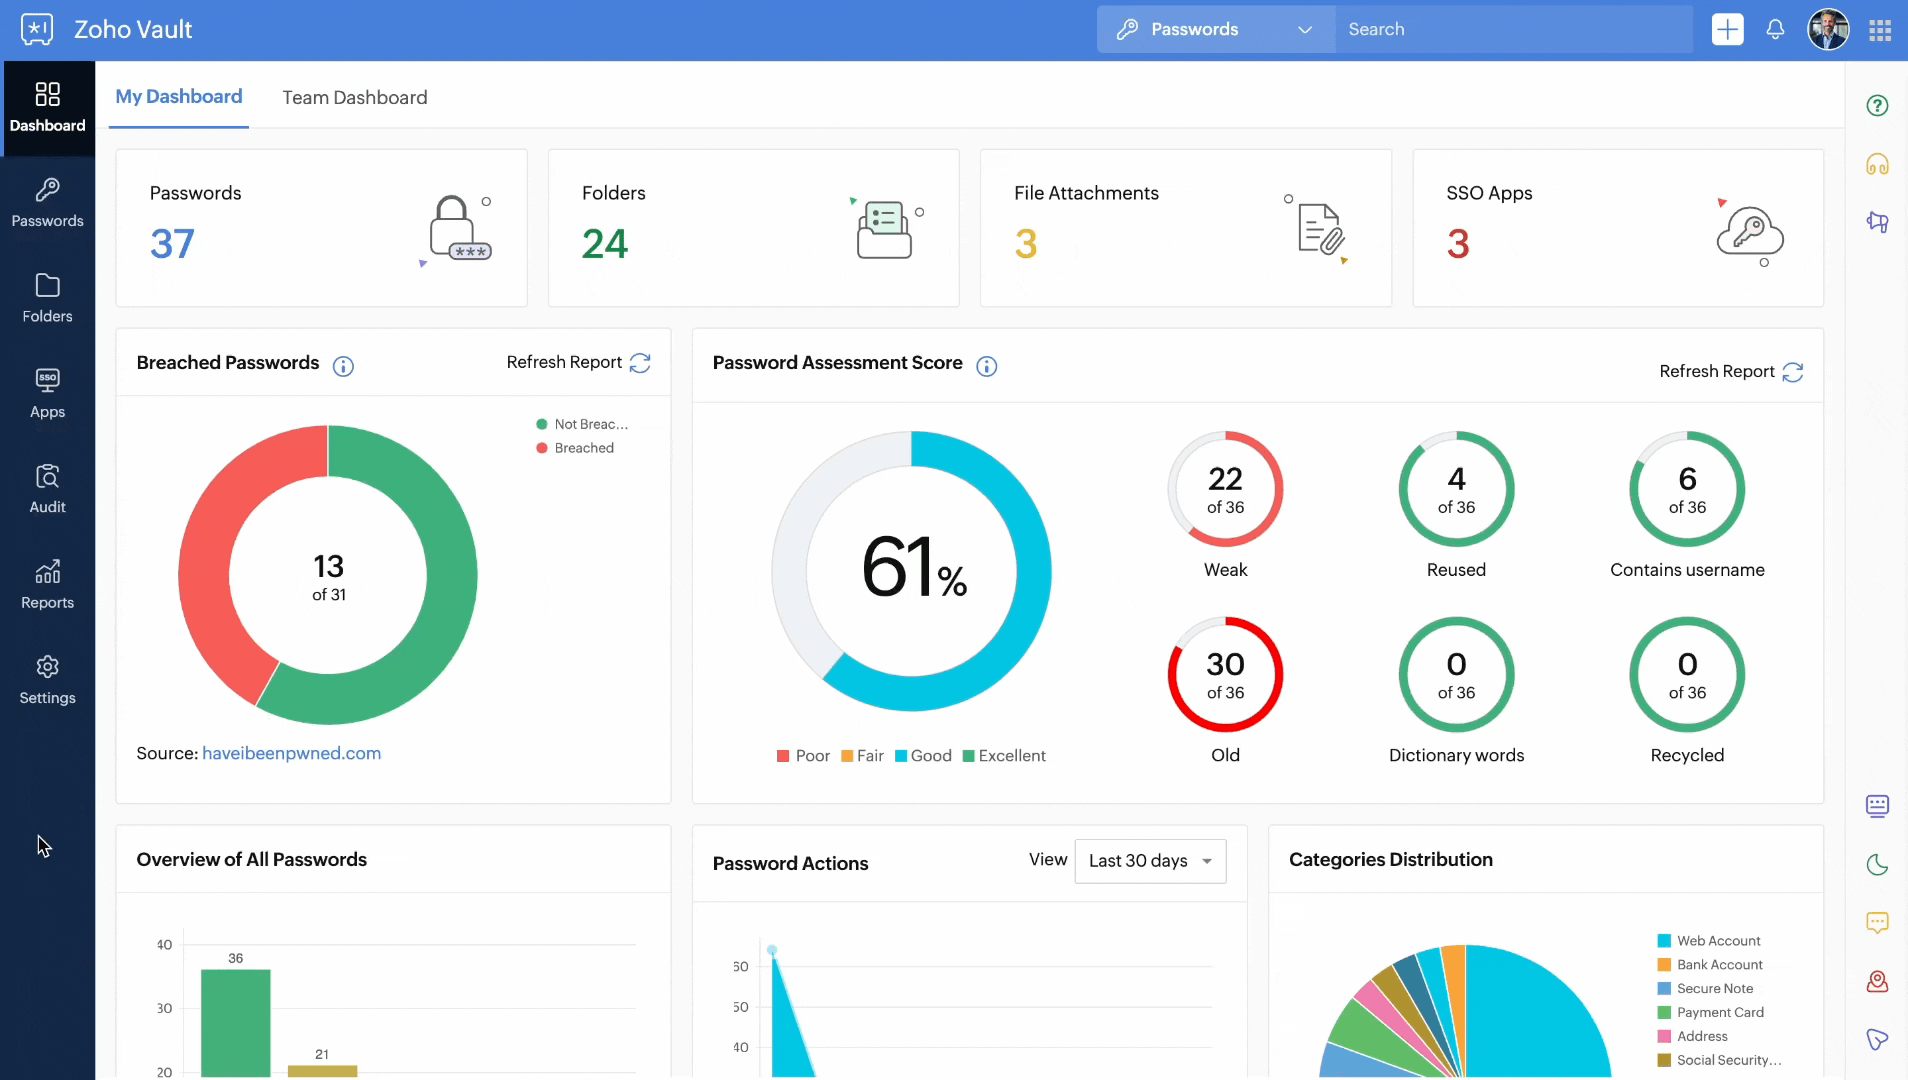Open Reports from the sidebar
Screen dimensions: 1908x1080
coord(47,585)
